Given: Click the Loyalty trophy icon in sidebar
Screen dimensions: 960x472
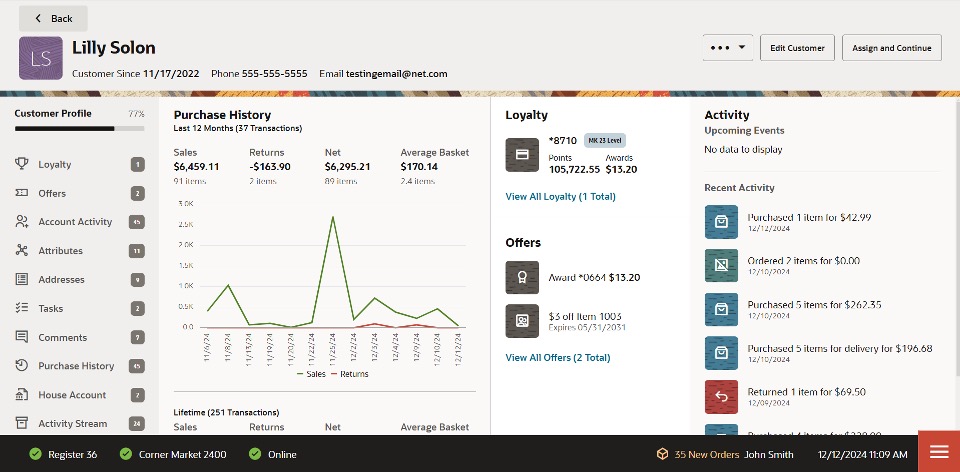Looking at the screenshot, I should [21, 164].
